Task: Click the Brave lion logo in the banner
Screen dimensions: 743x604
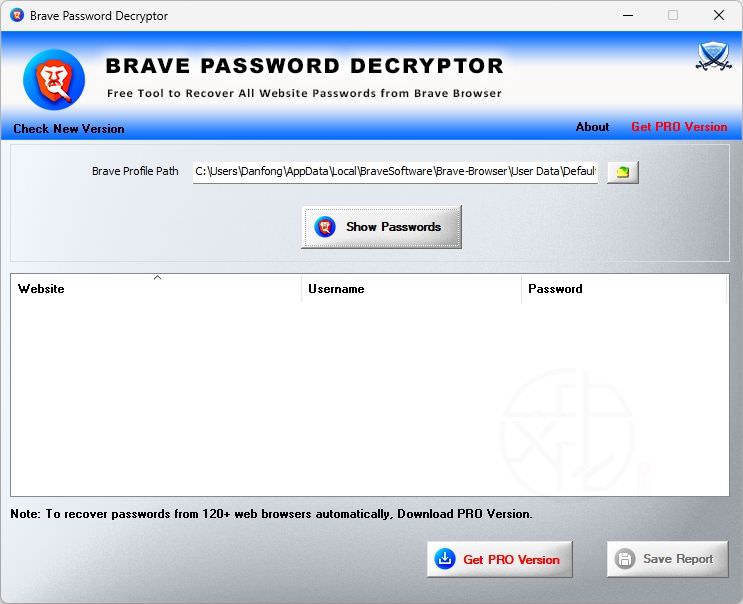Action: [54, 80]
